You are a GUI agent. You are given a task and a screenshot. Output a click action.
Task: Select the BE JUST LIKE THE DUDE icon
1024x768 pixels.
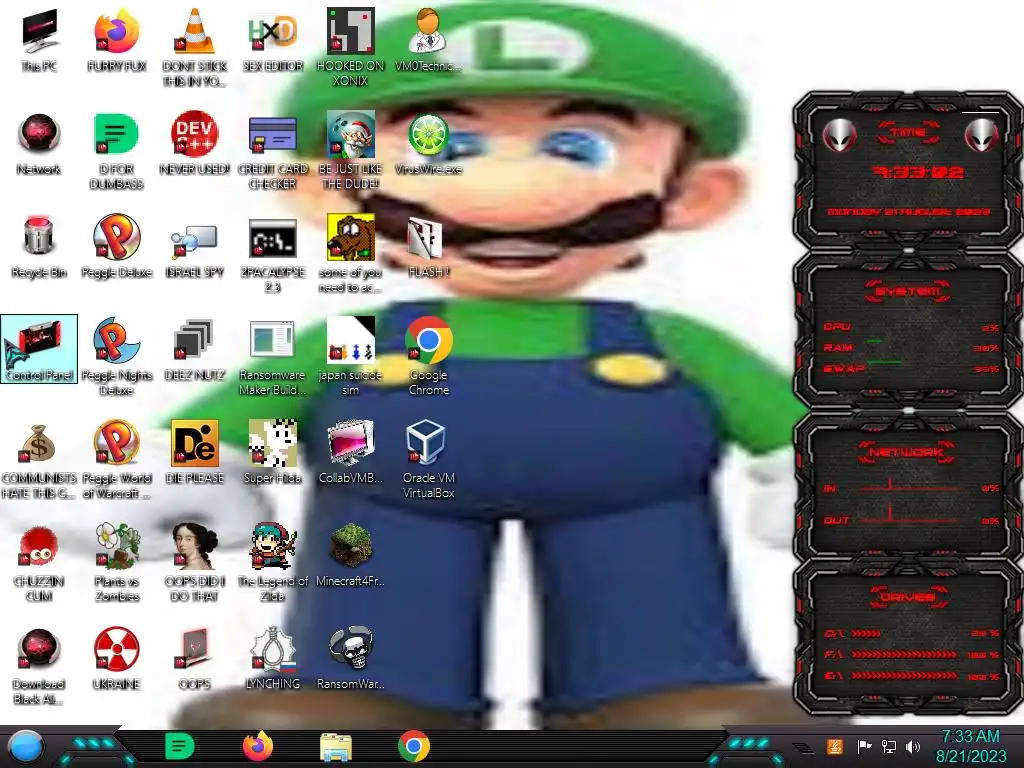tap(351, 150)
